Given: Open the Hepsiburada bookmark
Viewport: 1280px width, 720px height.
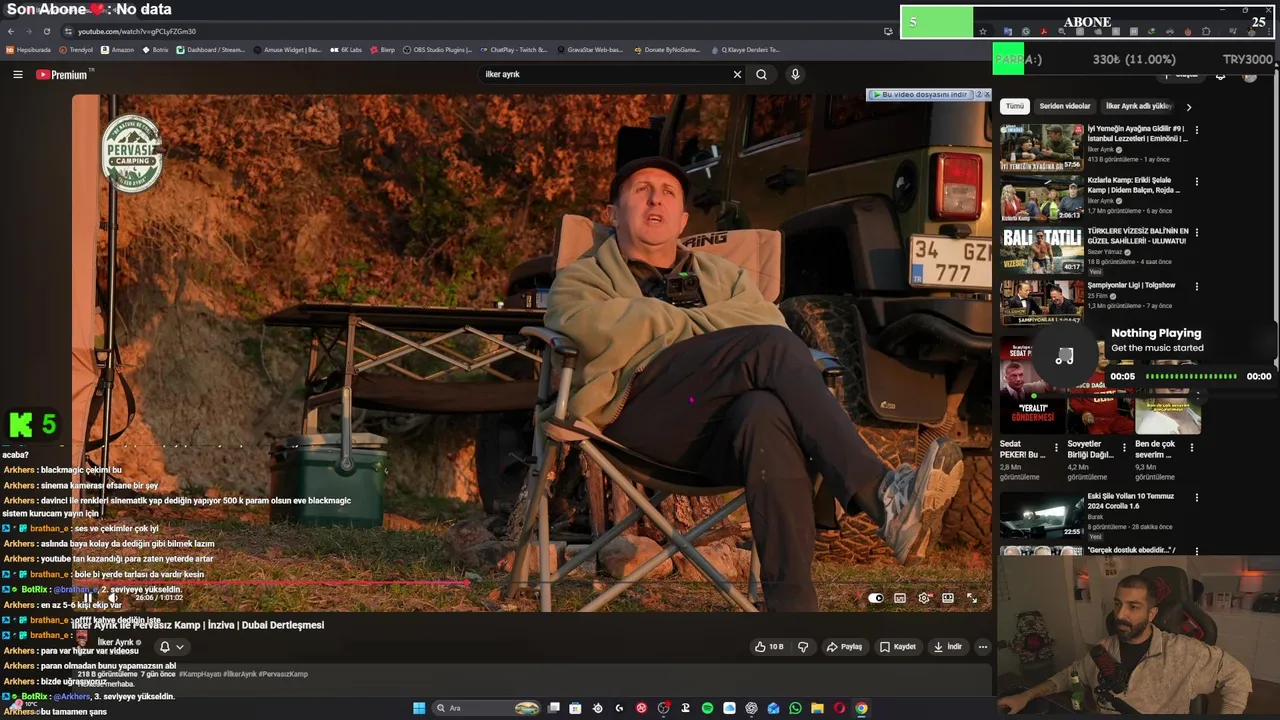Looking at the screenshot, I should tap(28, 49).
